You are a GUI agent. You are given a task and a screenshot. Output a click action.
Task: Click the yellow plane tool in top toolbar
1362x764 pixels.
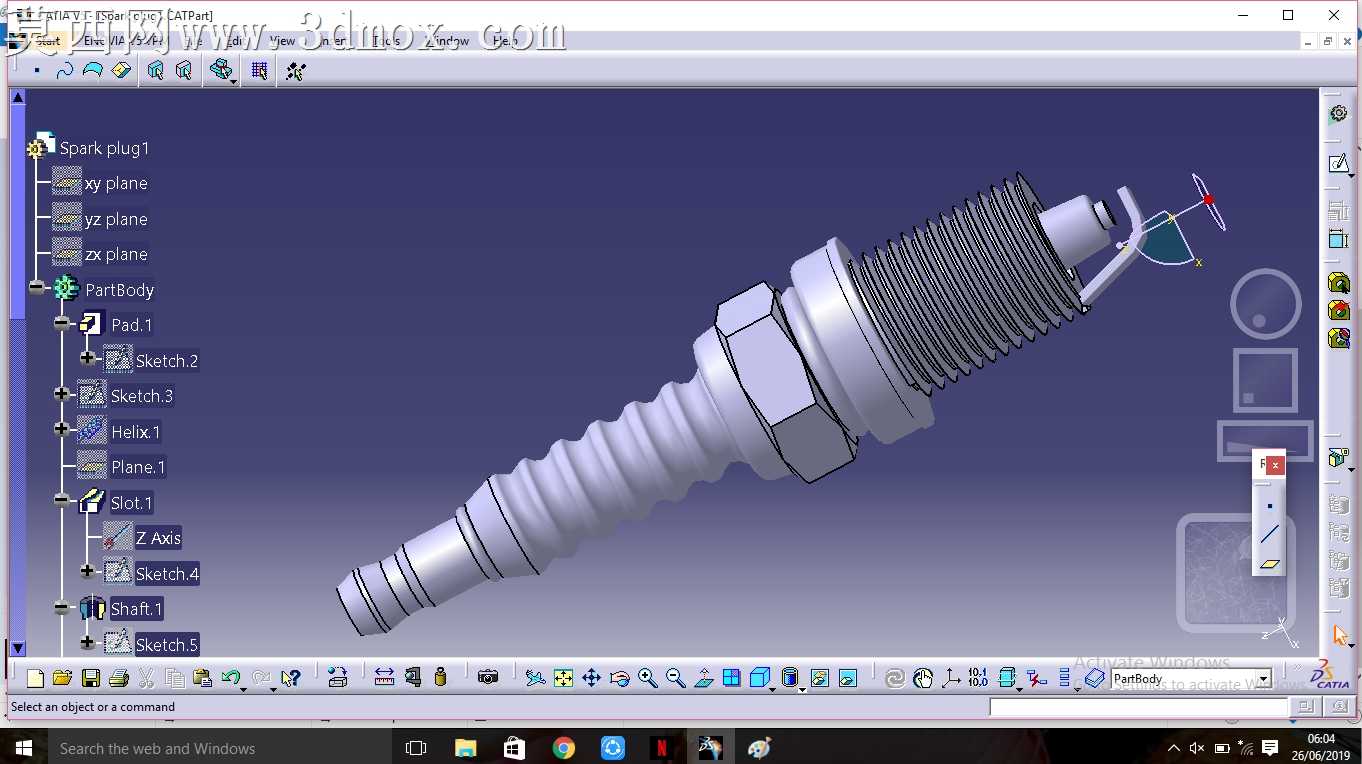[121, 71]
